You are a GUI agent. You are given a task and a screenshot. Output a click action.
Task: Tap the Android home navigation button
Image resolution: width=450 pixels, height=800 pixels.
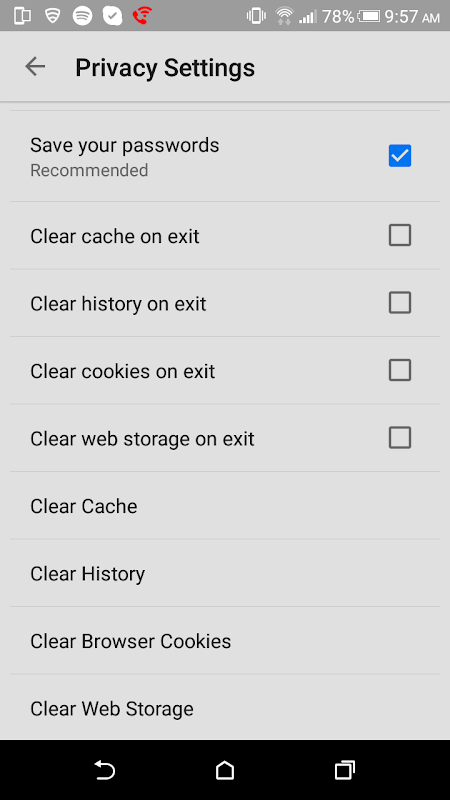point(225,770)
